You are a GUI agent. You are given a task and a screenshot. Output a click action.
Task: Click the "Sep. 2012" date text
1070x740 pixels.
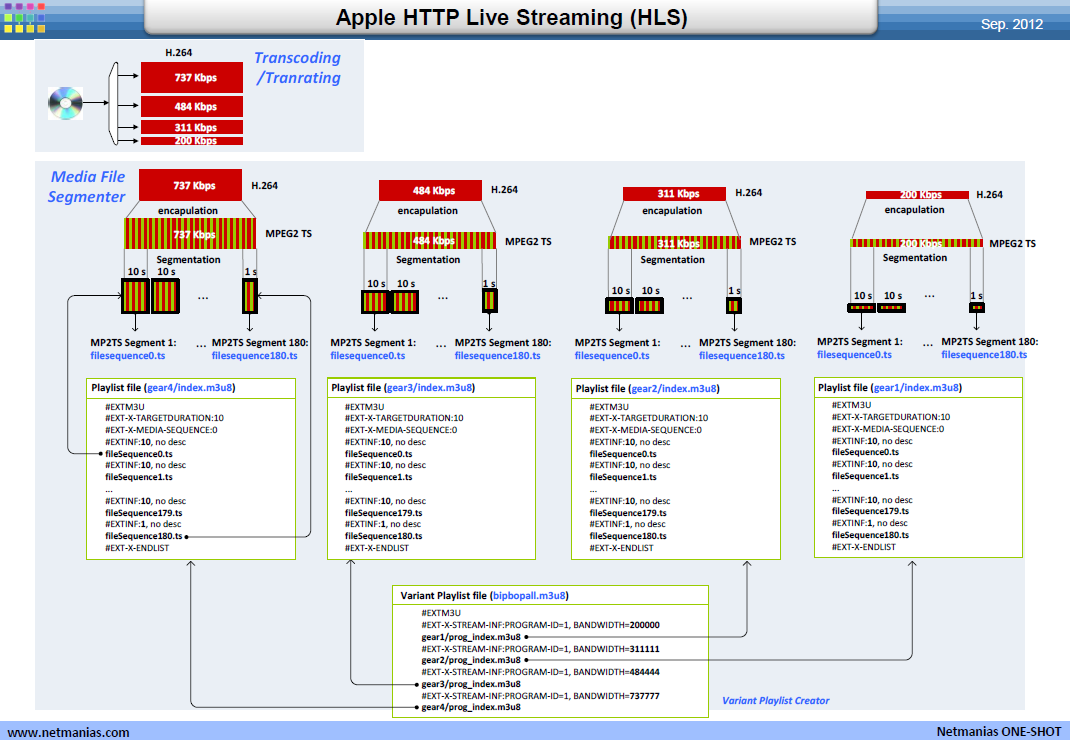coord(1012,25)
